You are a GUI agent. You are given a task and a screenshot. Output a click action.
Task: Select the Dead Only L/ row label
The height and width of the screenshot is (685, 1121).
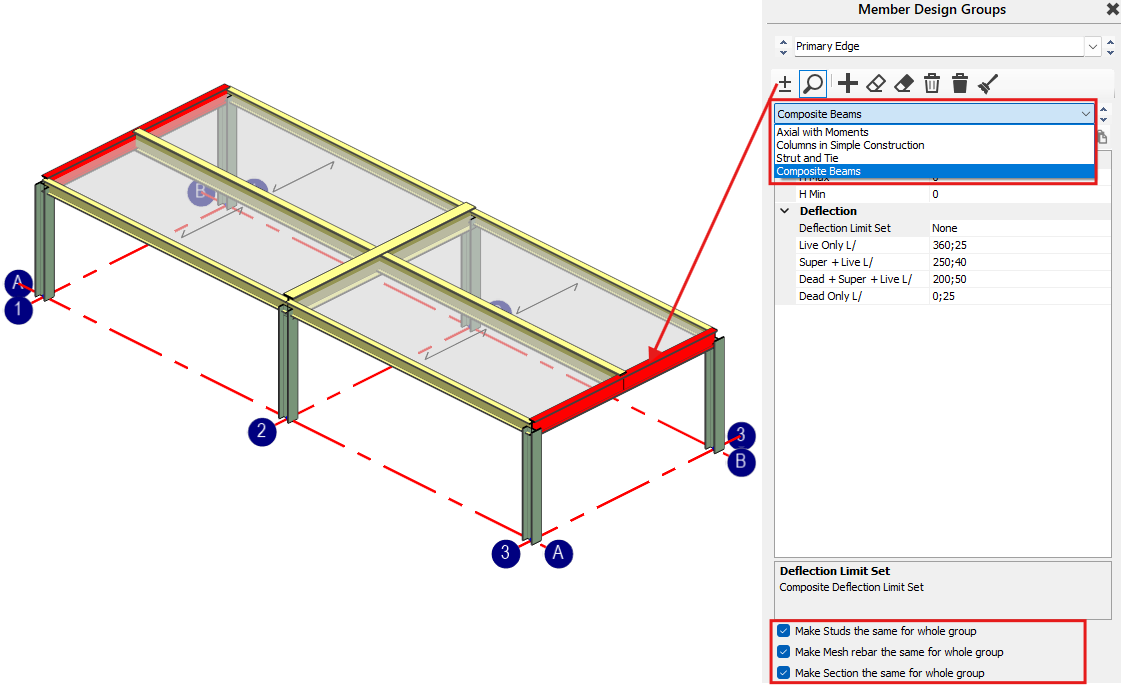point(830,296)
